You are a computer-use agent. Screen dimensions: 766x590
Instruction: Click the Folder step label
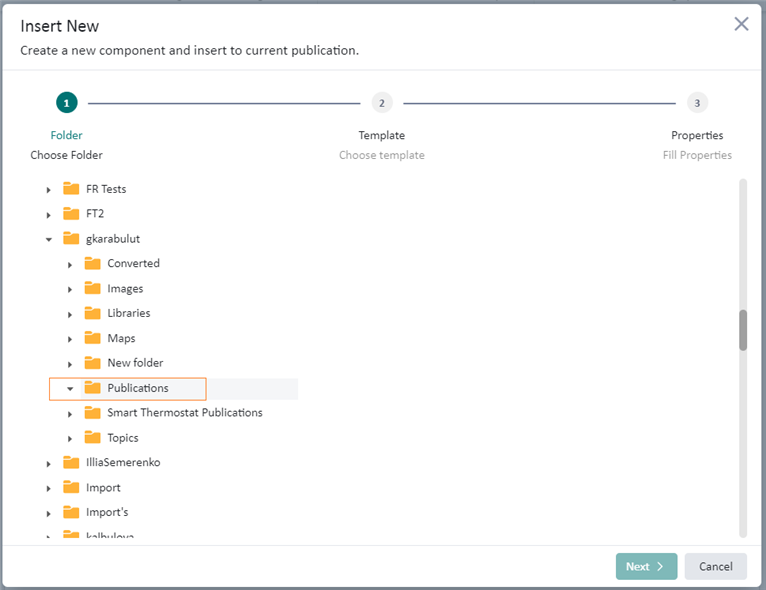tap(66, 135)
